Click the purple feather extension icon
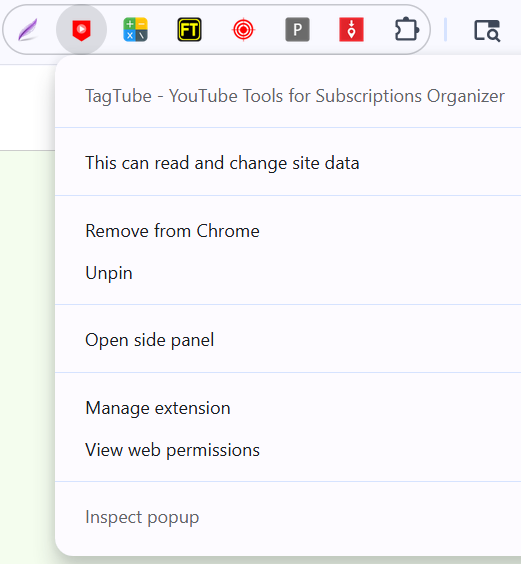 (x=28, y=29)
